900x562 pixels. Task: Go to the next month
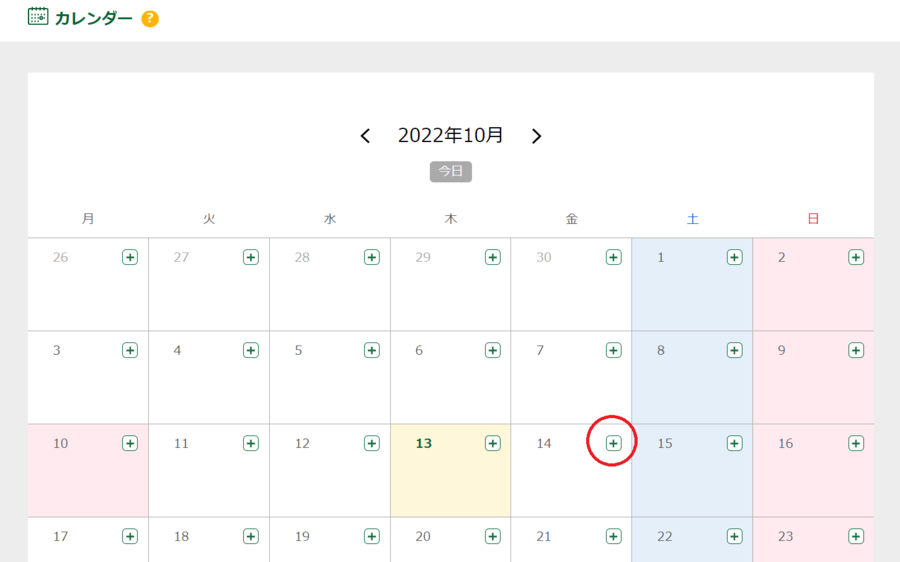[537, 136]
